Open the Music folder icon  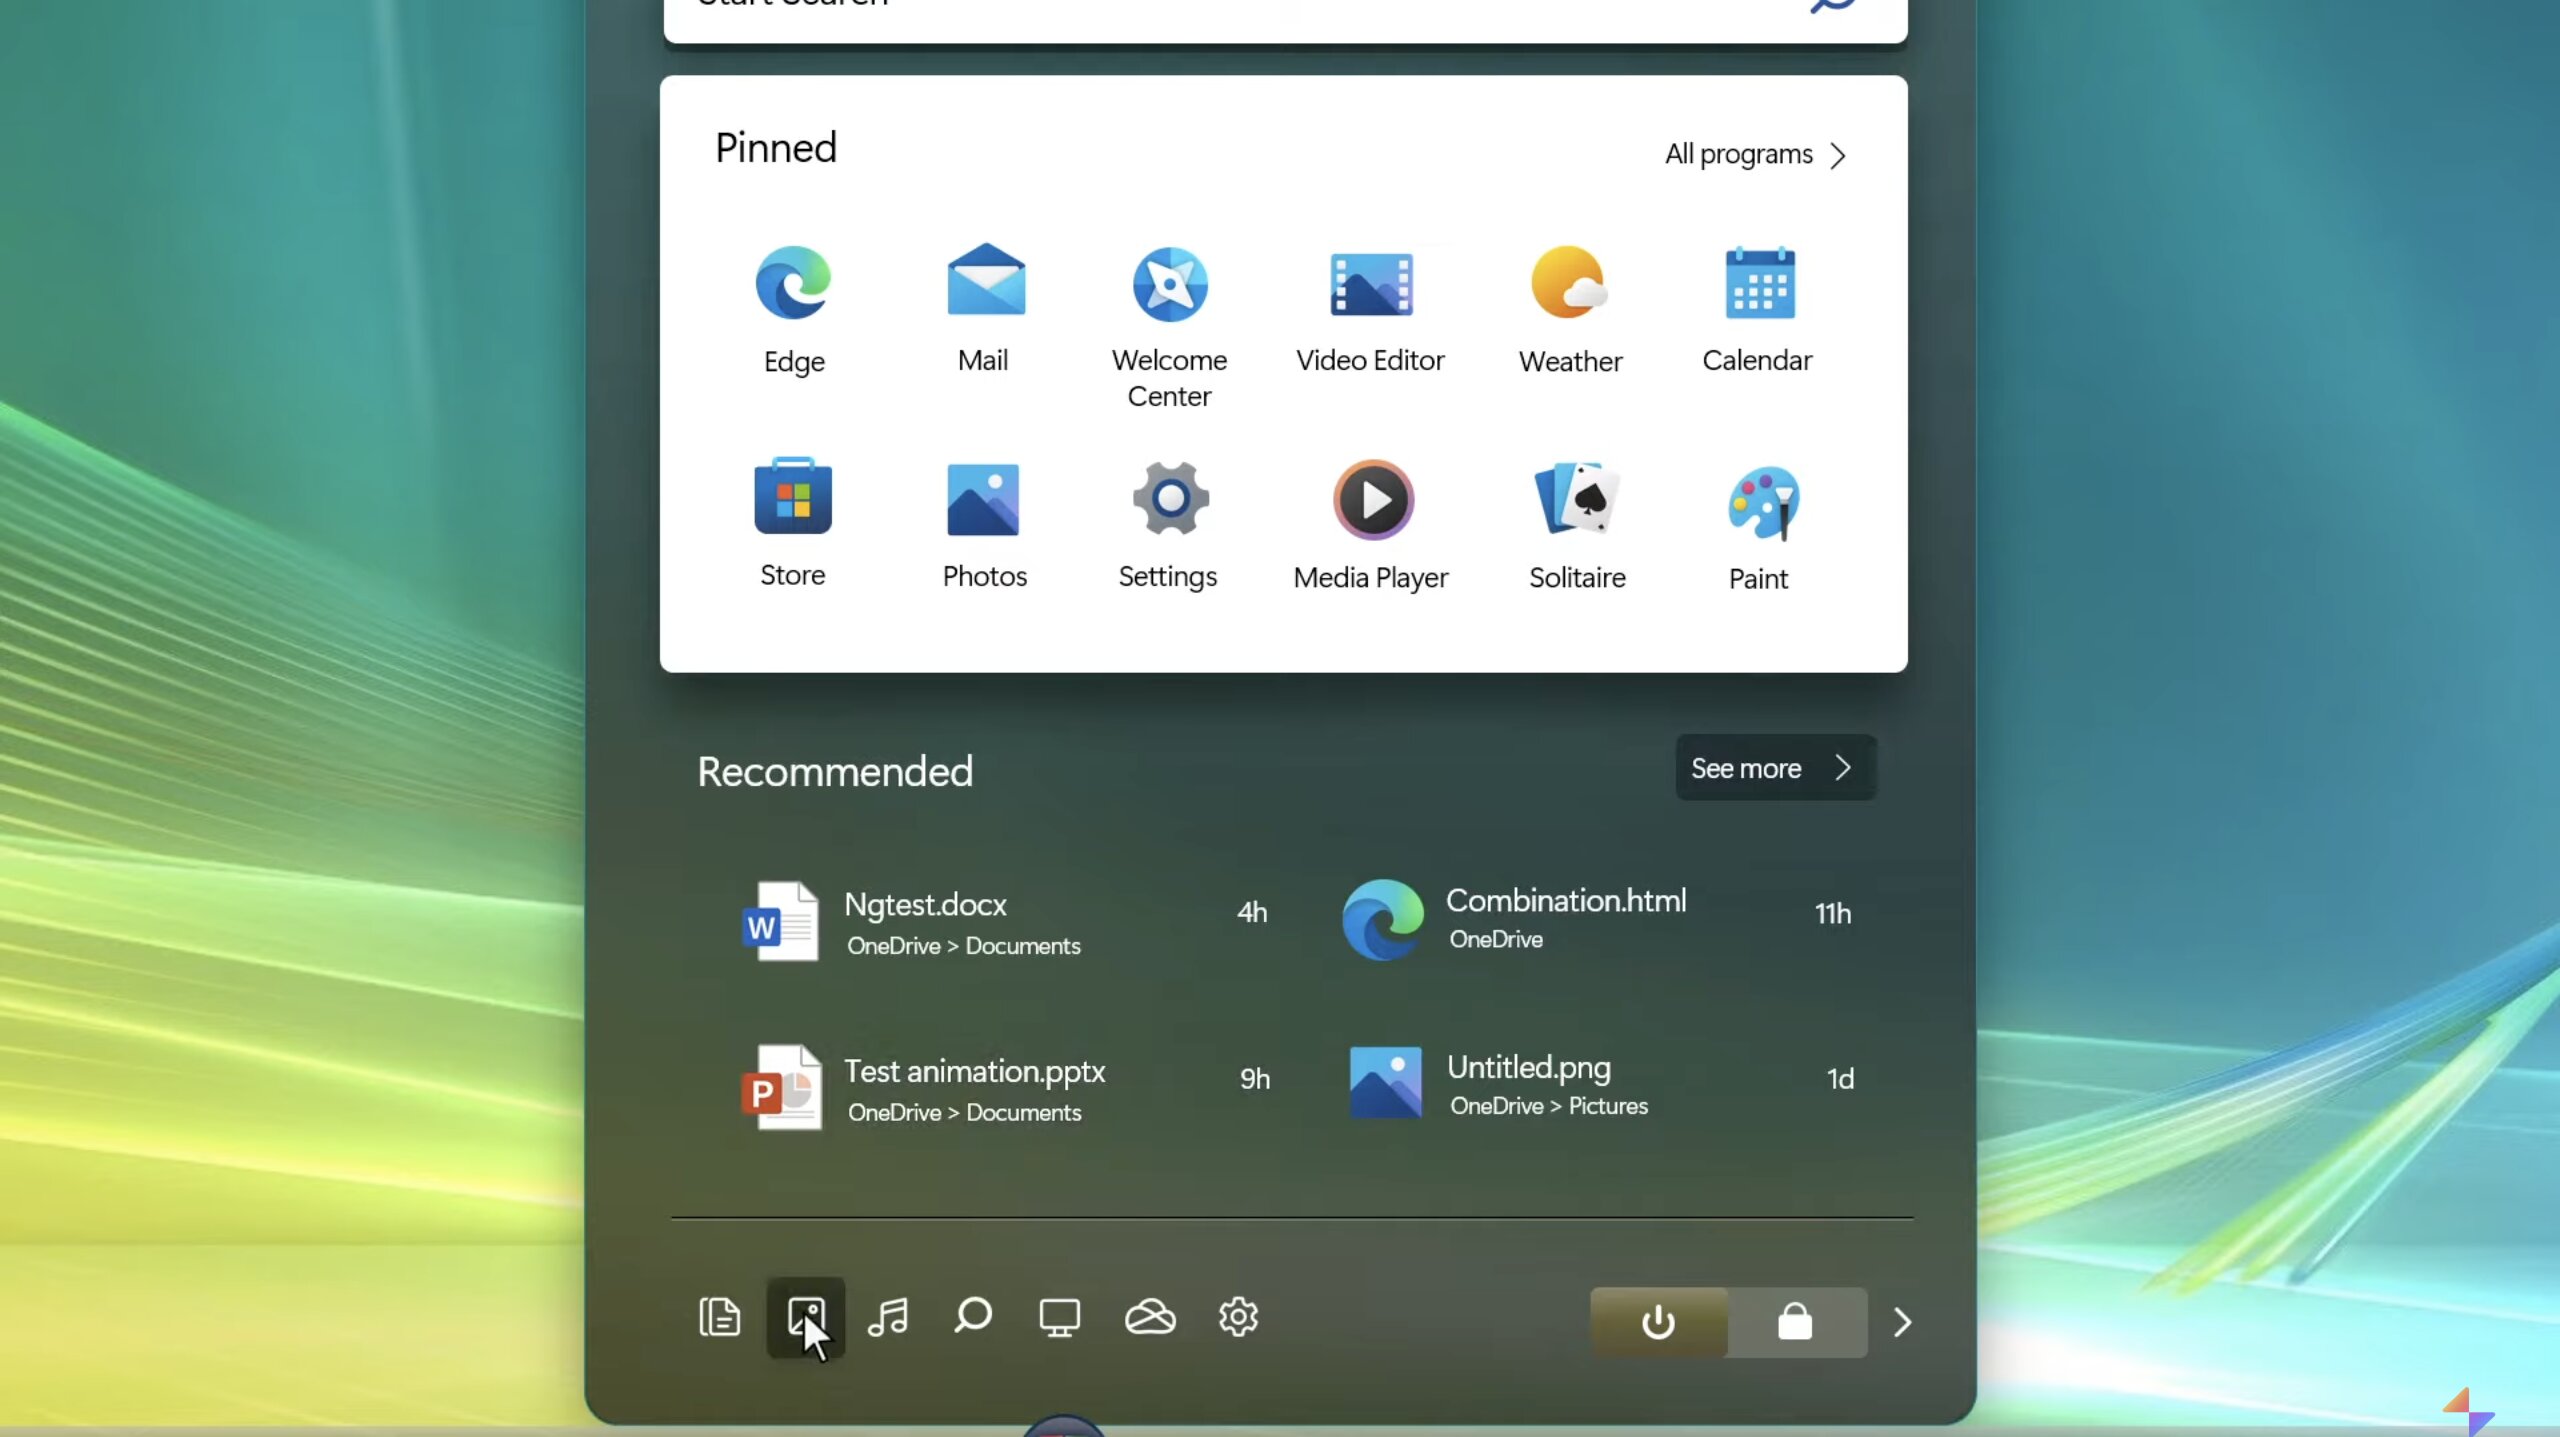click(888, 1317)
